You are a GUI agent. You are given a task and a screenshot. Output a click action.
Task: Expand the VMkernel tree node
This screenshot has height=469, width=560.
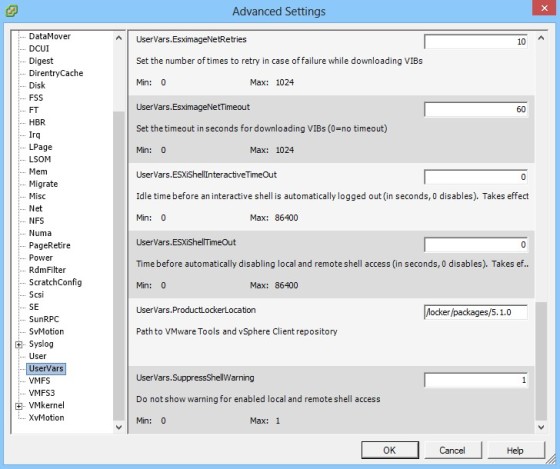pyautogui.click(x=19, y=406)
